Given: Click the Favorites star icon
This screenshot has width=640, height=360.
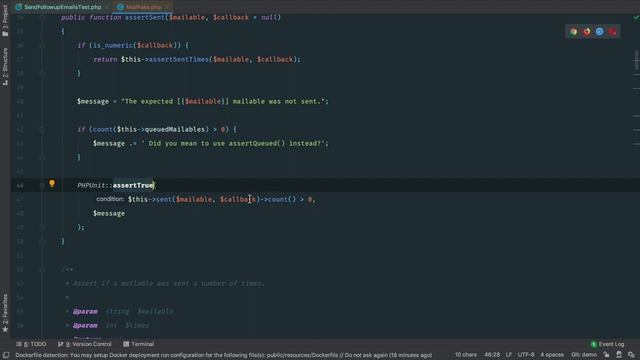Looking at the screenshot, I should click(5, 329).
